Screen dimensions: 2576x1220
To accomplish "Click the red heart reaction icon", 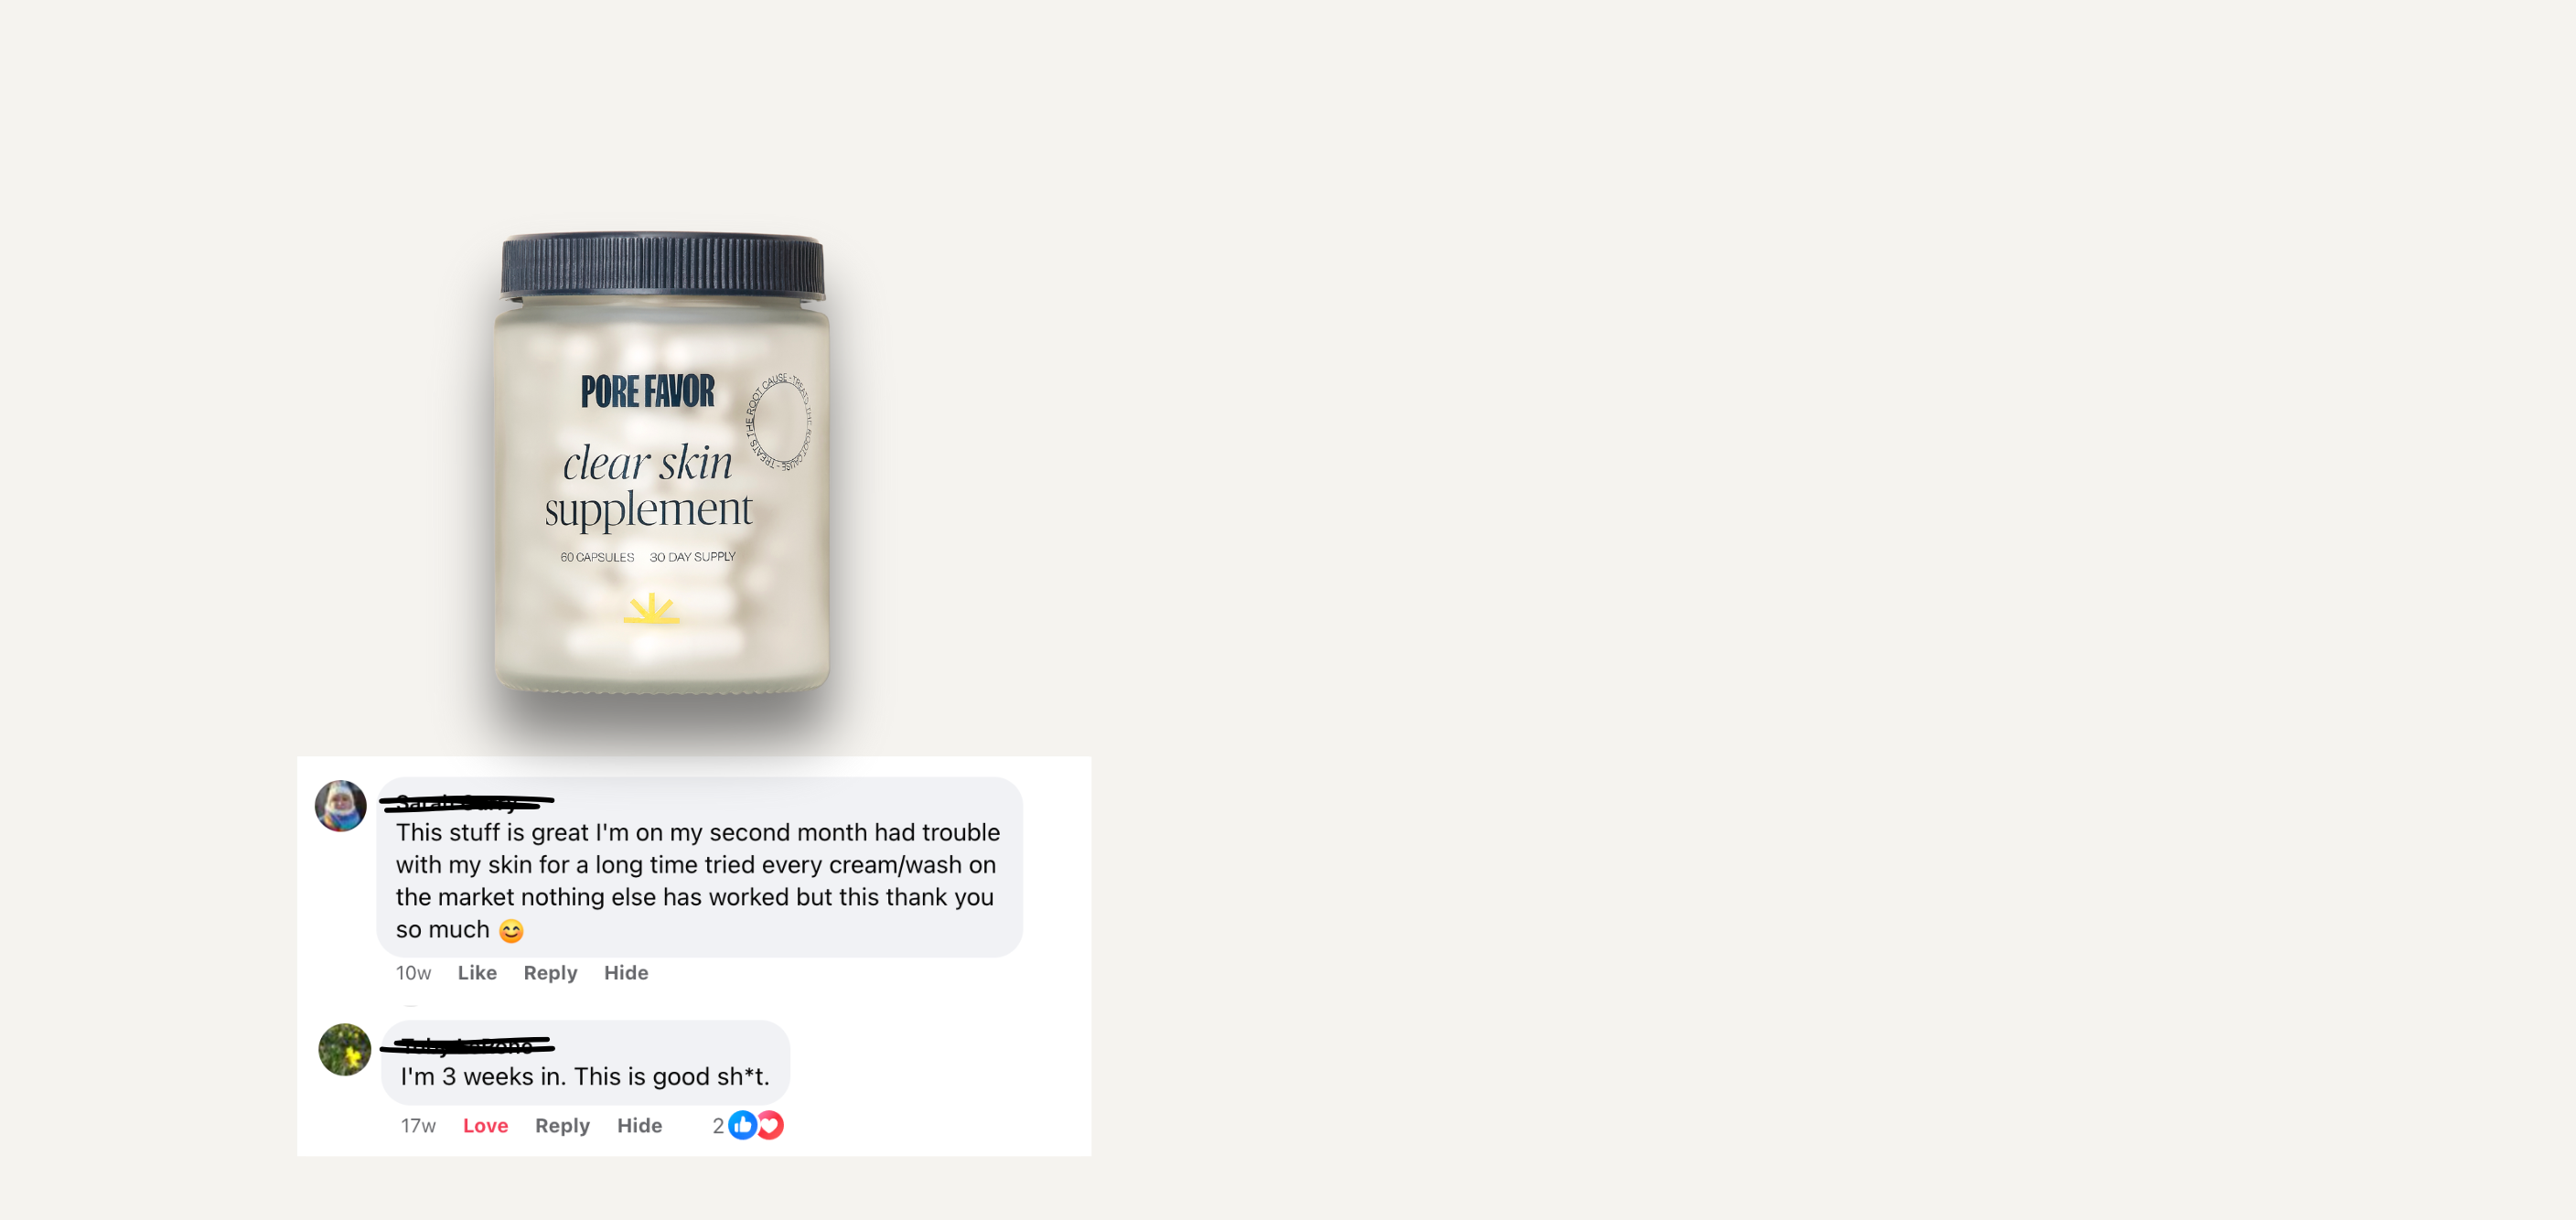I will [x=770, y=1125].
